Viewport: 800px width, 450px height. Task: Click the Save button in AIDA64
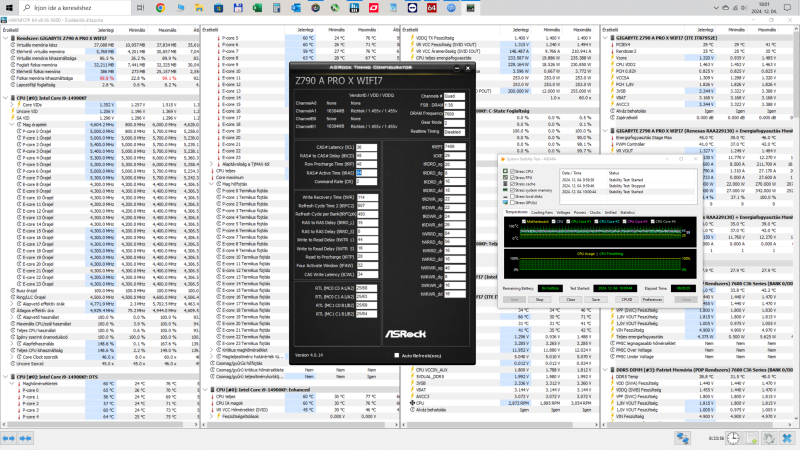tap(595, 299)
